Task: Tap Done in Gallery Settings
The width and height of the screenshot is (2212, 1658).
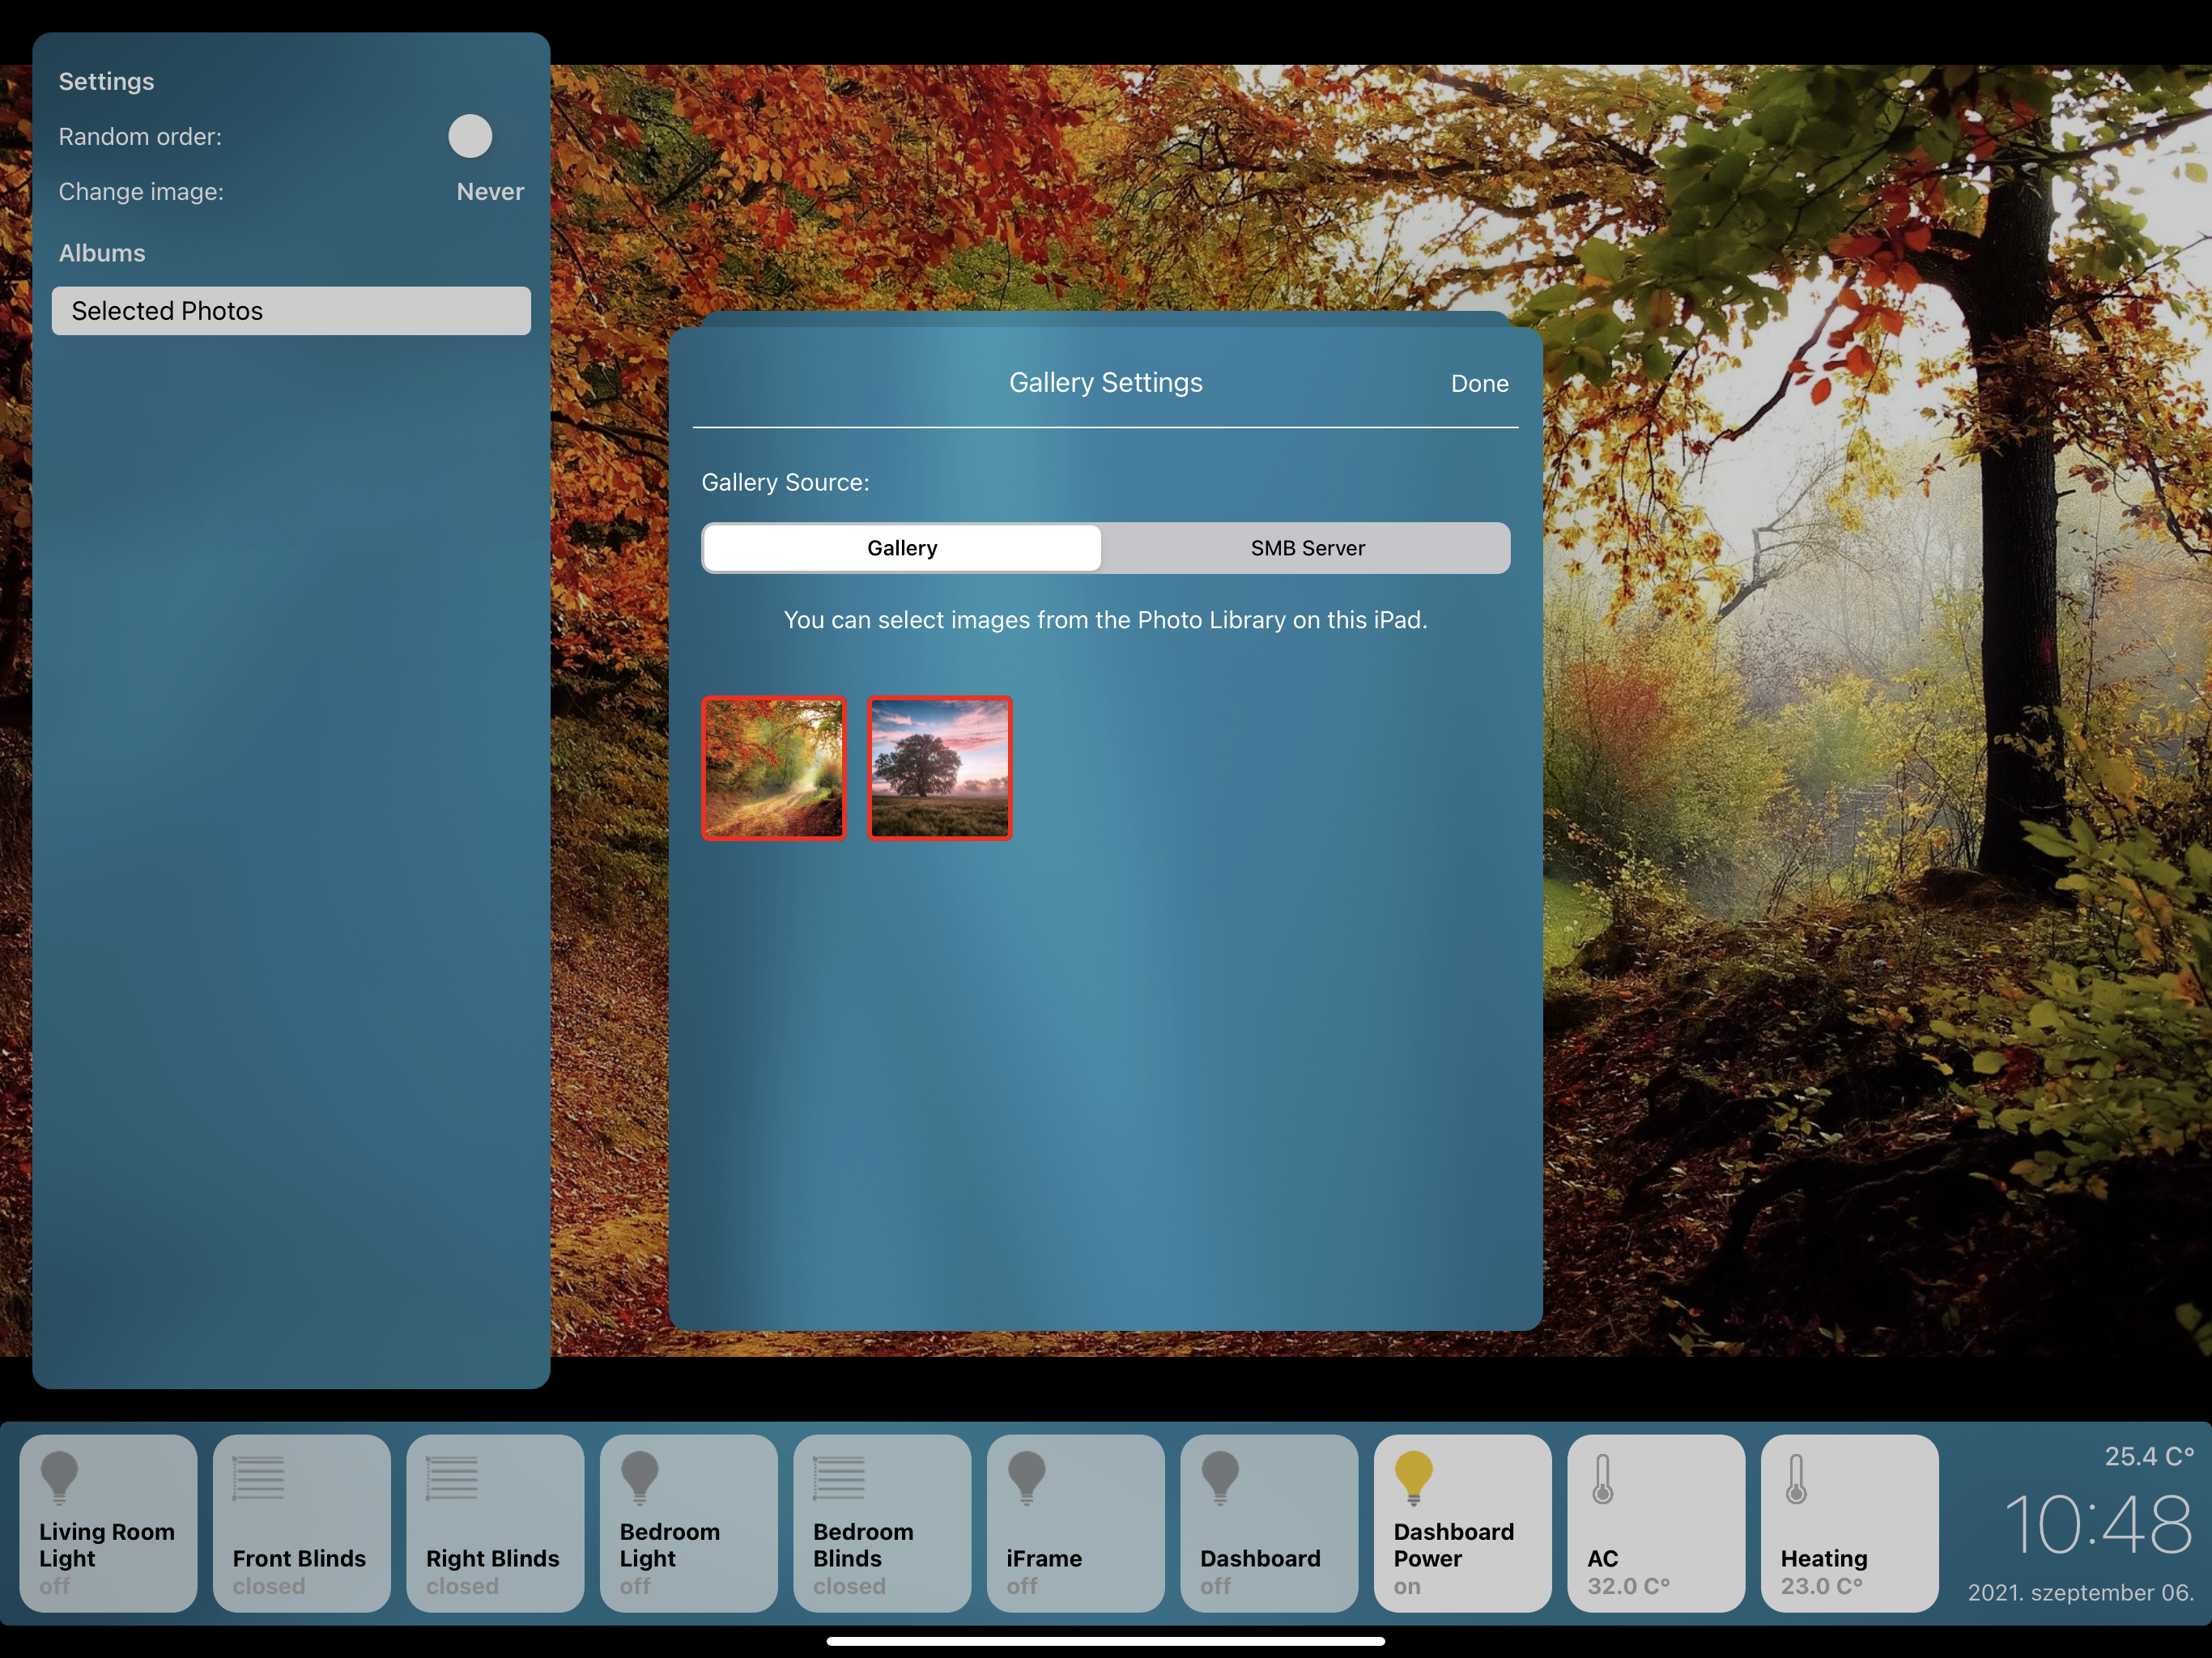Action: 1479,384
